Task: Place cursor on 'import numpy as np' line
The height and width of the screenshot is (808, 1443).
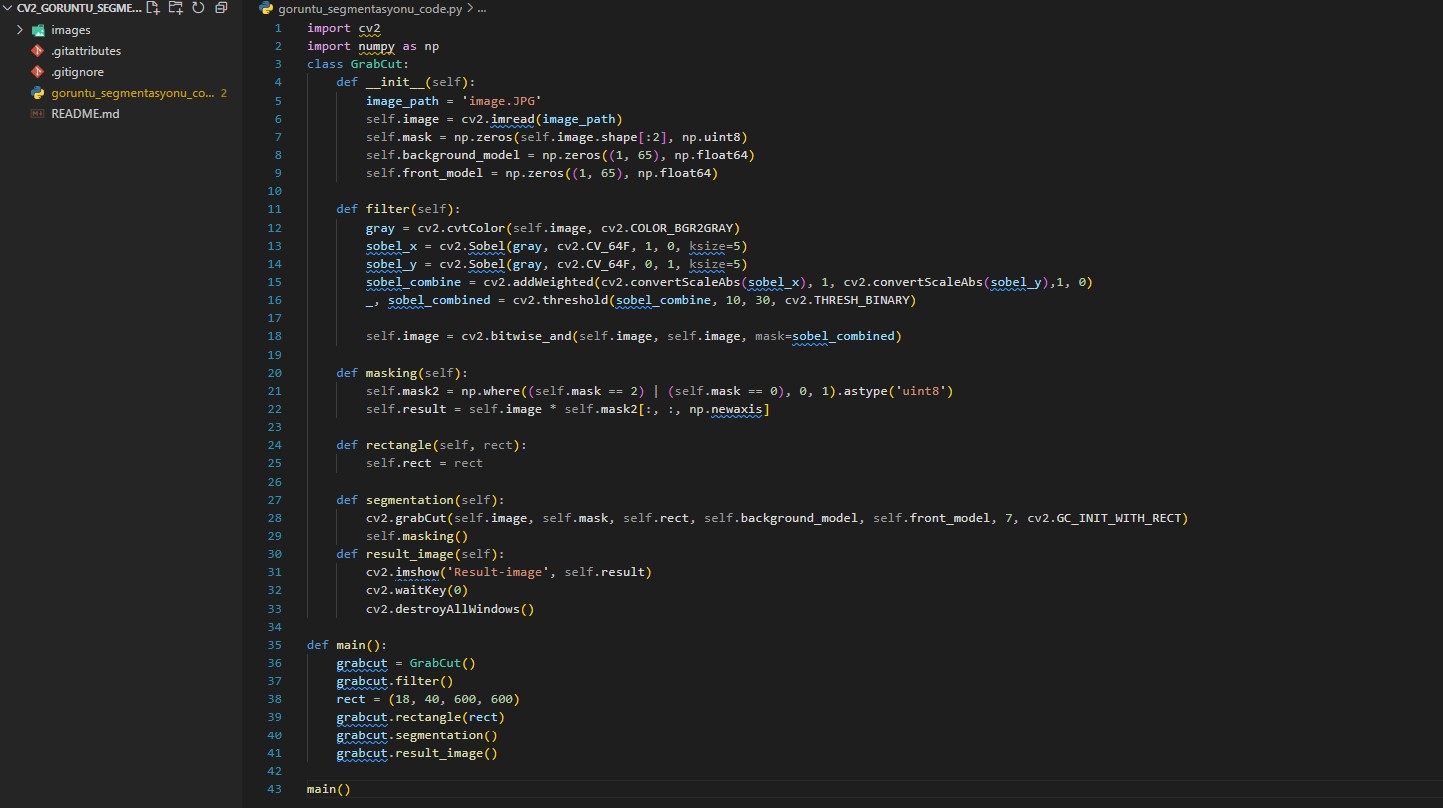Action: coord(373,46)
